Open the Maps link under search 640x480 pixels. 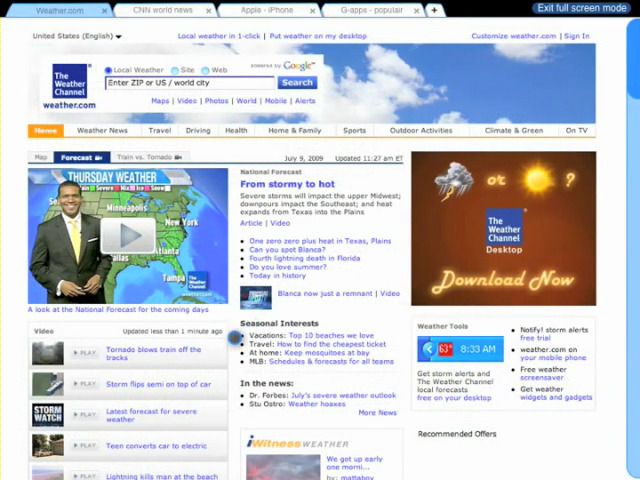pos(160,101)
